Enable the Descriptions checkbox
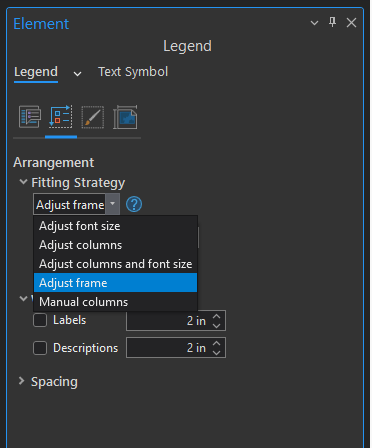372x448 pixels. 40,348
